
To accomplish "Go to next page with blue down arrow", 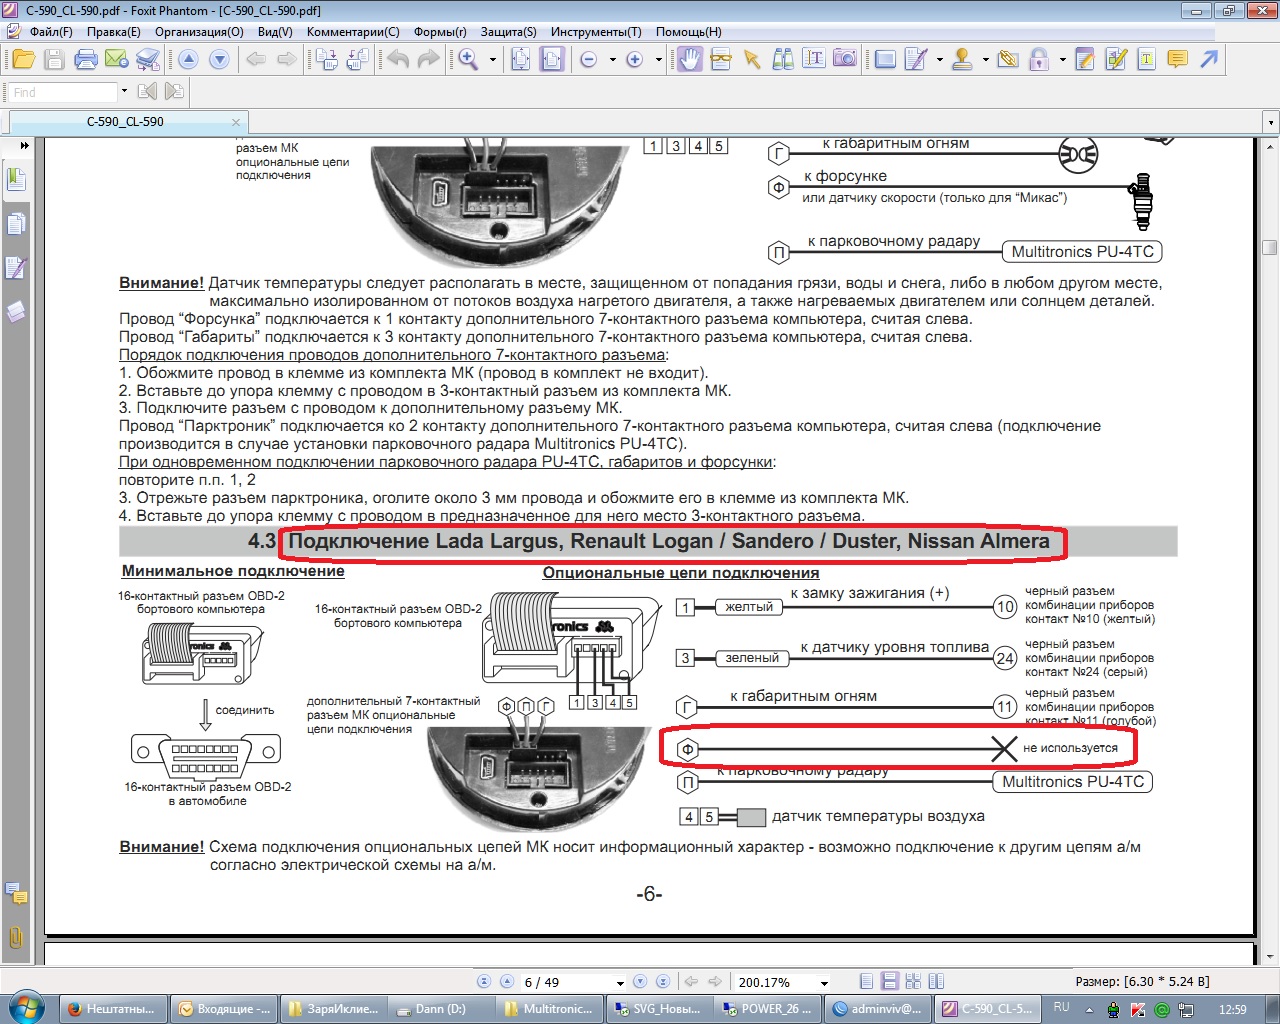I will 219,60.
